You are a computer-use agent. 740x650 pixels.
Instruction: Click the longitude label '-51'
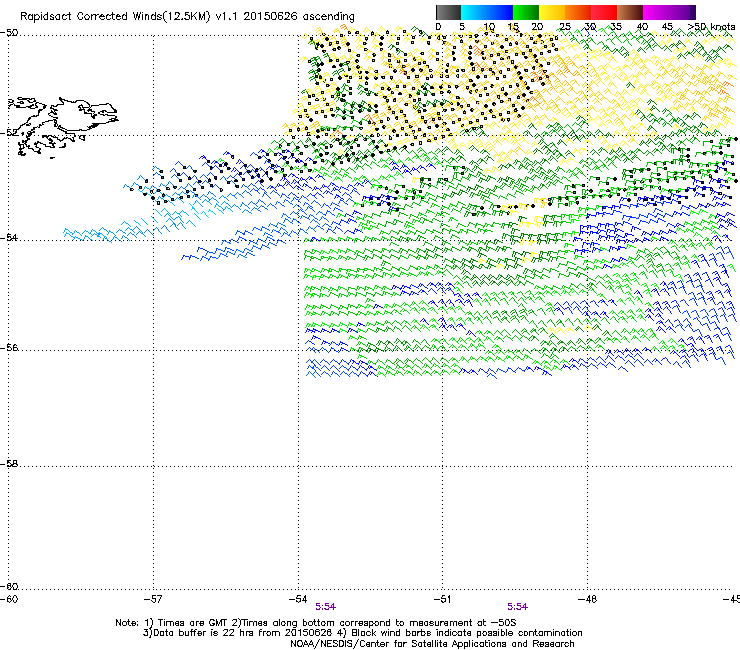(442, 599)
